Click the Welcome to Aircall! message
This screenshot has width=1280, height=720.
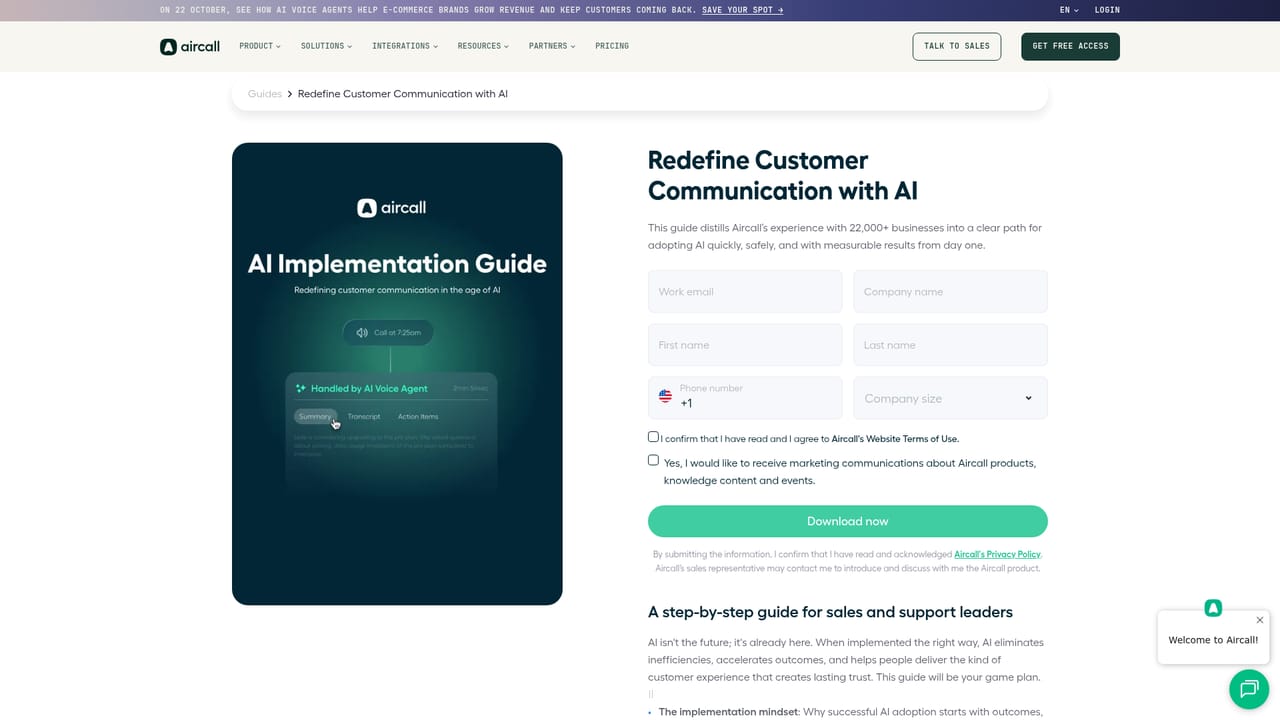pyautogui.click(x=1213, y=640)
